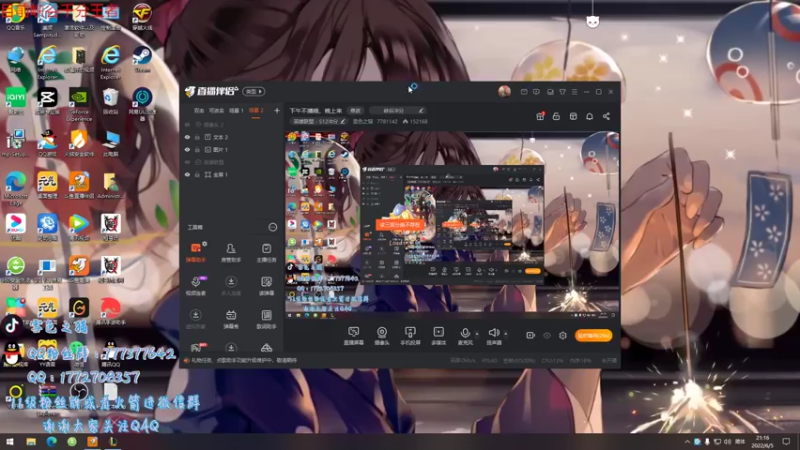This screenshot has height=450, width=800.
Task: Show the hidden camera 2 layer
Action: click(x=187, y=124)
